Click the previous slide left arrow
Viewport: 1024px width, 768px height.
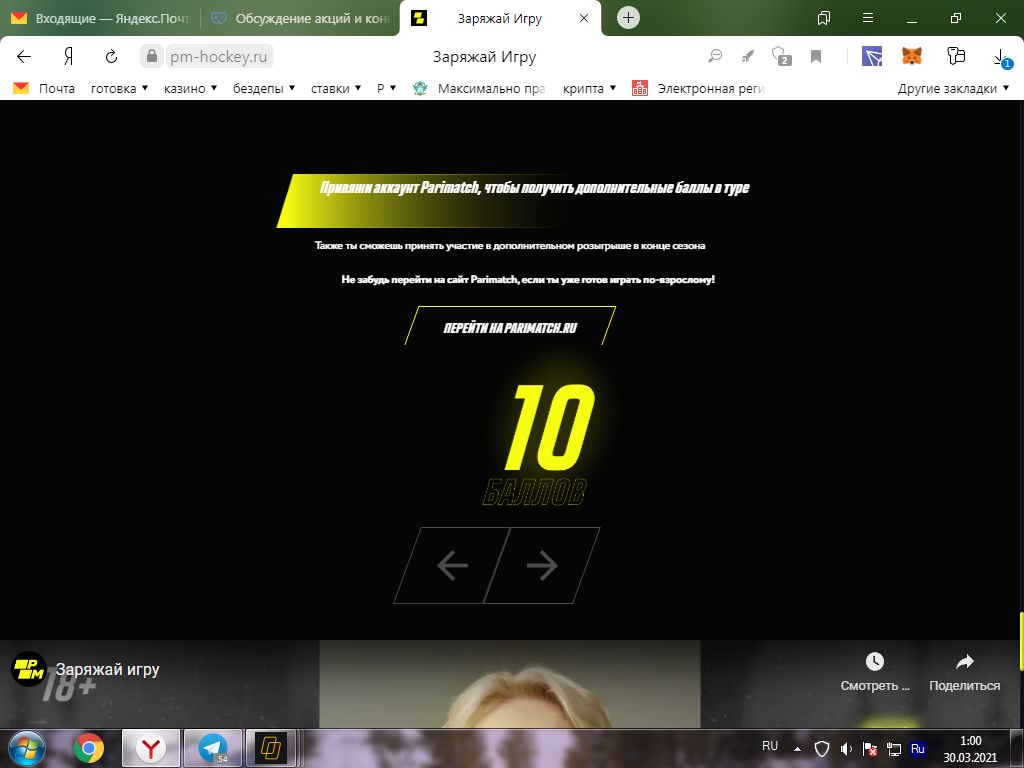coord(452,565)
